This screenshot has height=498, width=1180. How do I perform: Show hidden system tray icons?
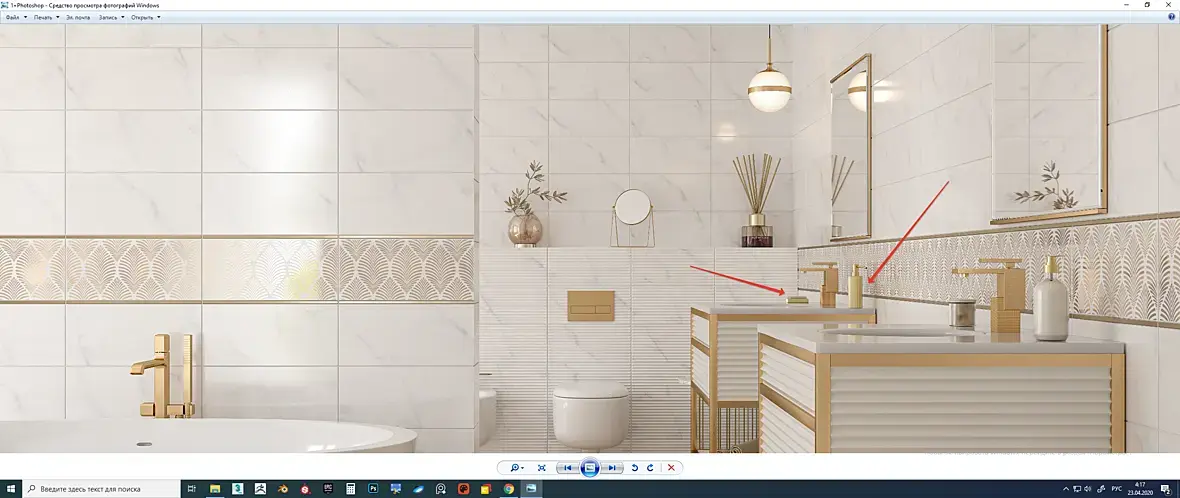pos(1066,489)
